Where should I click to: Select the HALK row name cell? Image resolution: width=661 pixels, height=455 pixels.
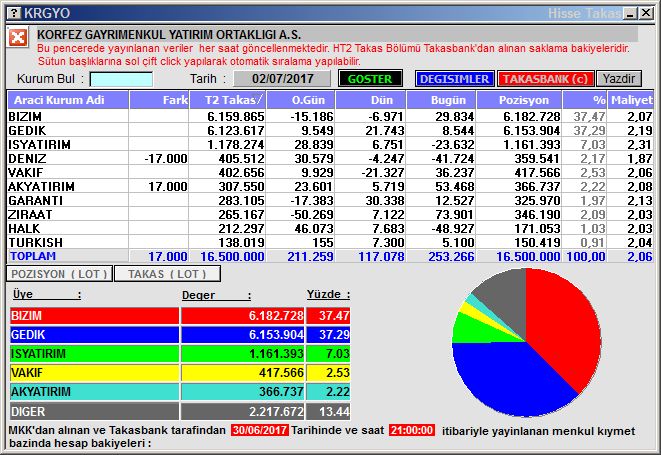(68, 228)
